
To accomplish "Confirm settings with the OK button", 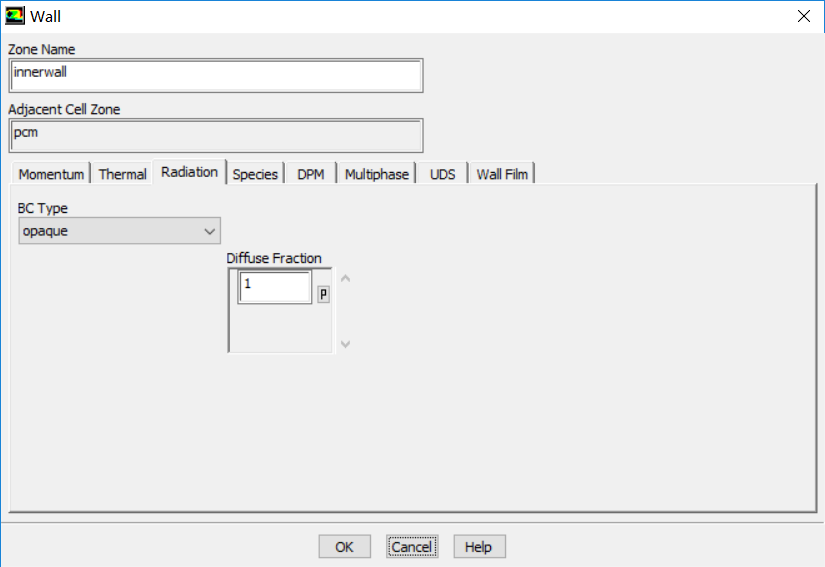I will coord(345,547).
